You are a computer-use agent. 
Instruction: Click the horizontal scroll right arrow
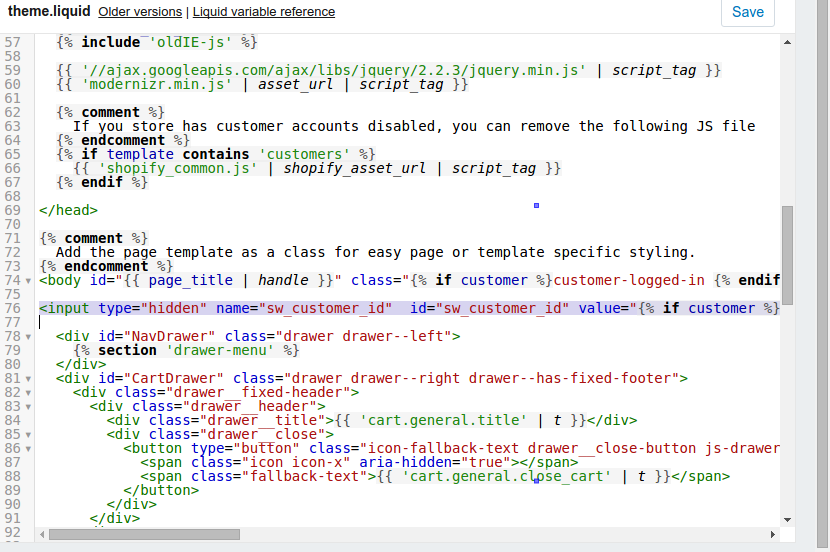click(x=773, y=535)
